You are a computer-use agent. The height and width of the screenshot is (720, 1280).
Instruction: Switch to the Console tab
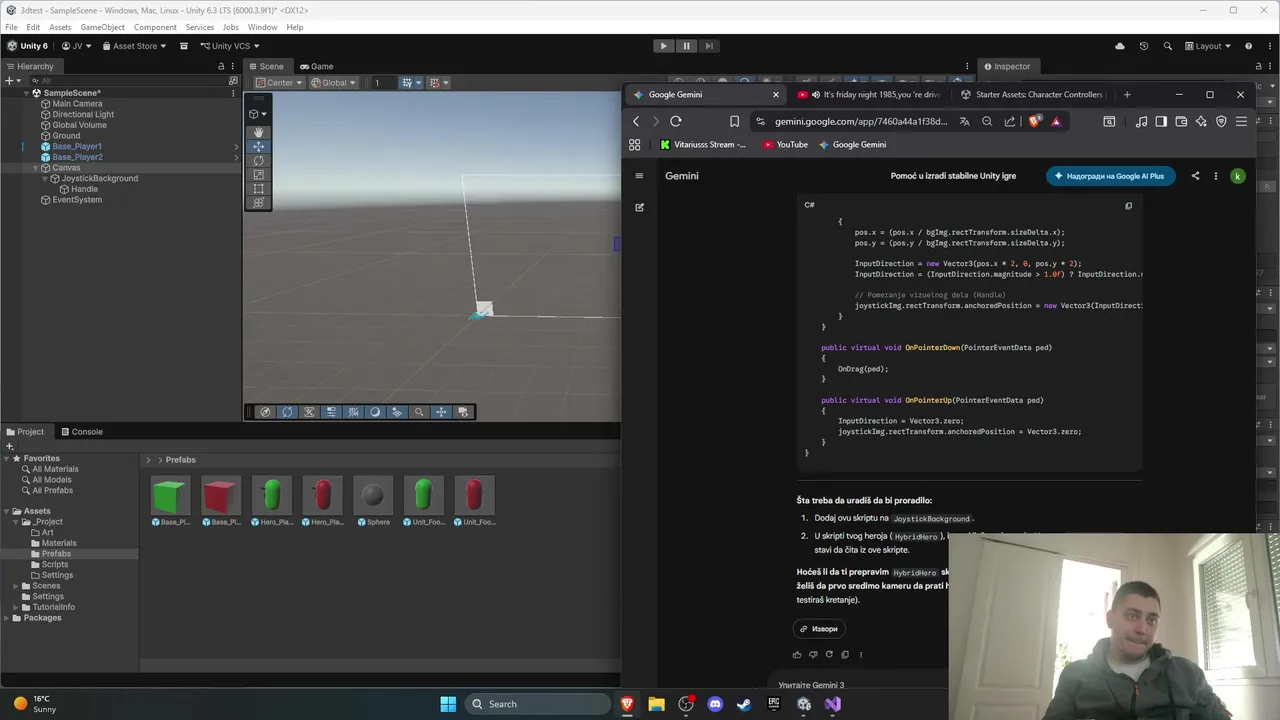[x=80, y=432]
